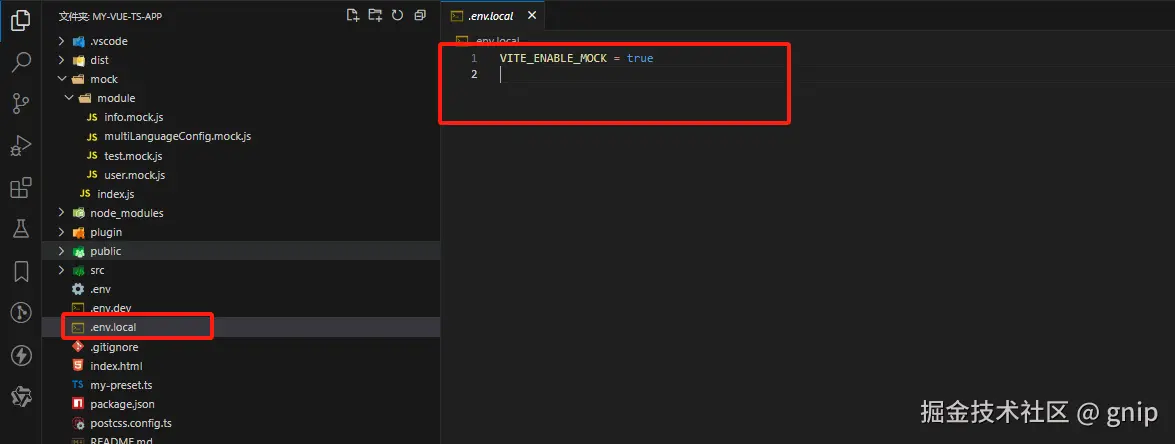Viewport: 1175px width, 444px height.
Task: Open the Testing flask view
Action: click(x=21, y=229)
